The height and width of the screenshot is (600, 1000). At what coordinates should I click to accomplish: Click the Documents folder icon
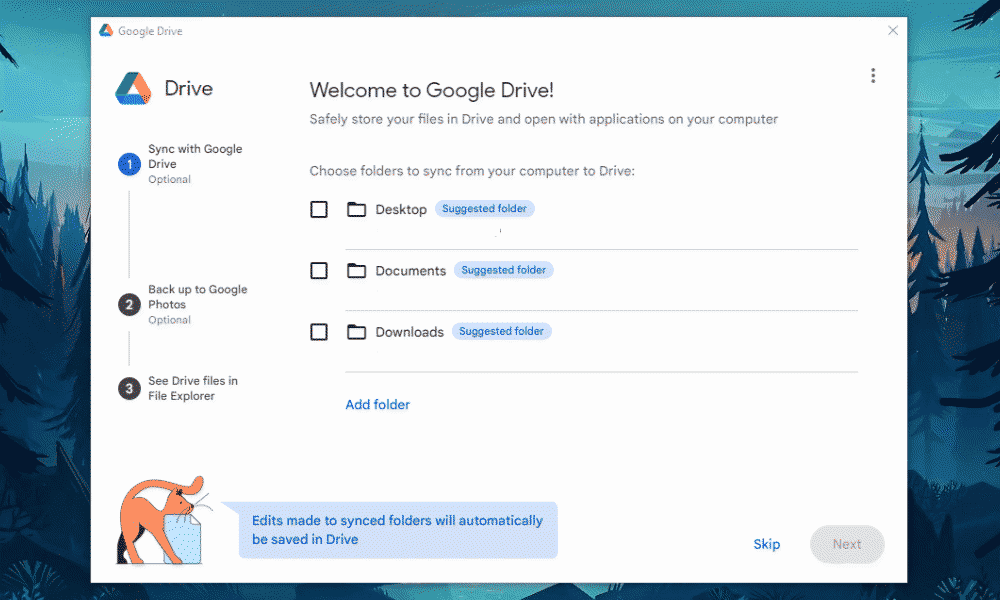(356, 271)
